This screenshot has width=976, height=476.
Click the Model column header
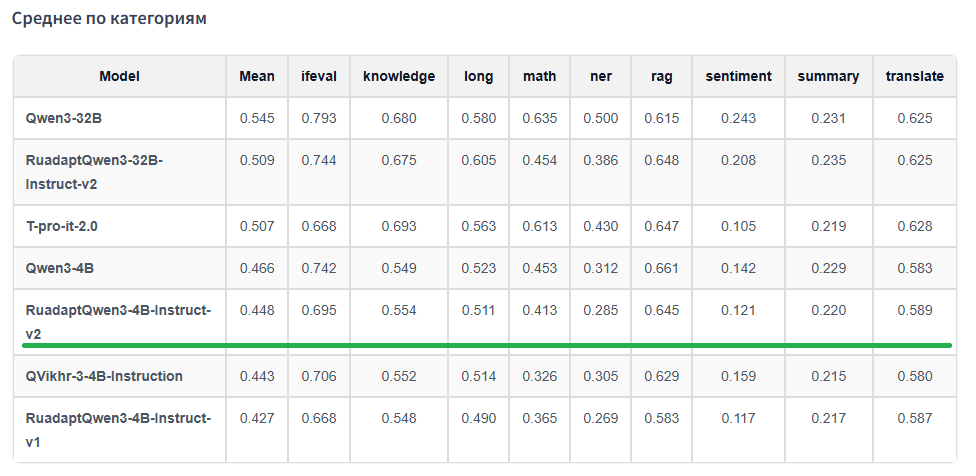tap(119, 76)
